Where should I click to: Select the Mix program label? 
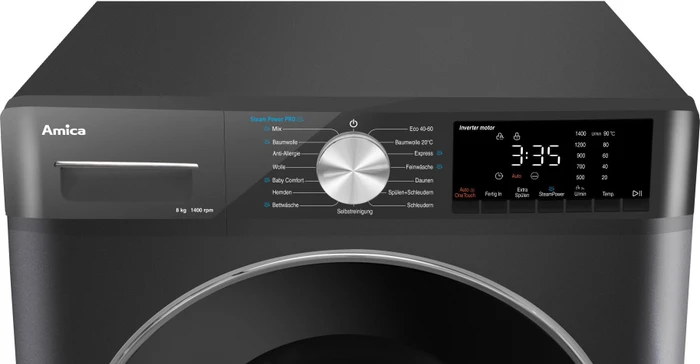click(277, 129)
